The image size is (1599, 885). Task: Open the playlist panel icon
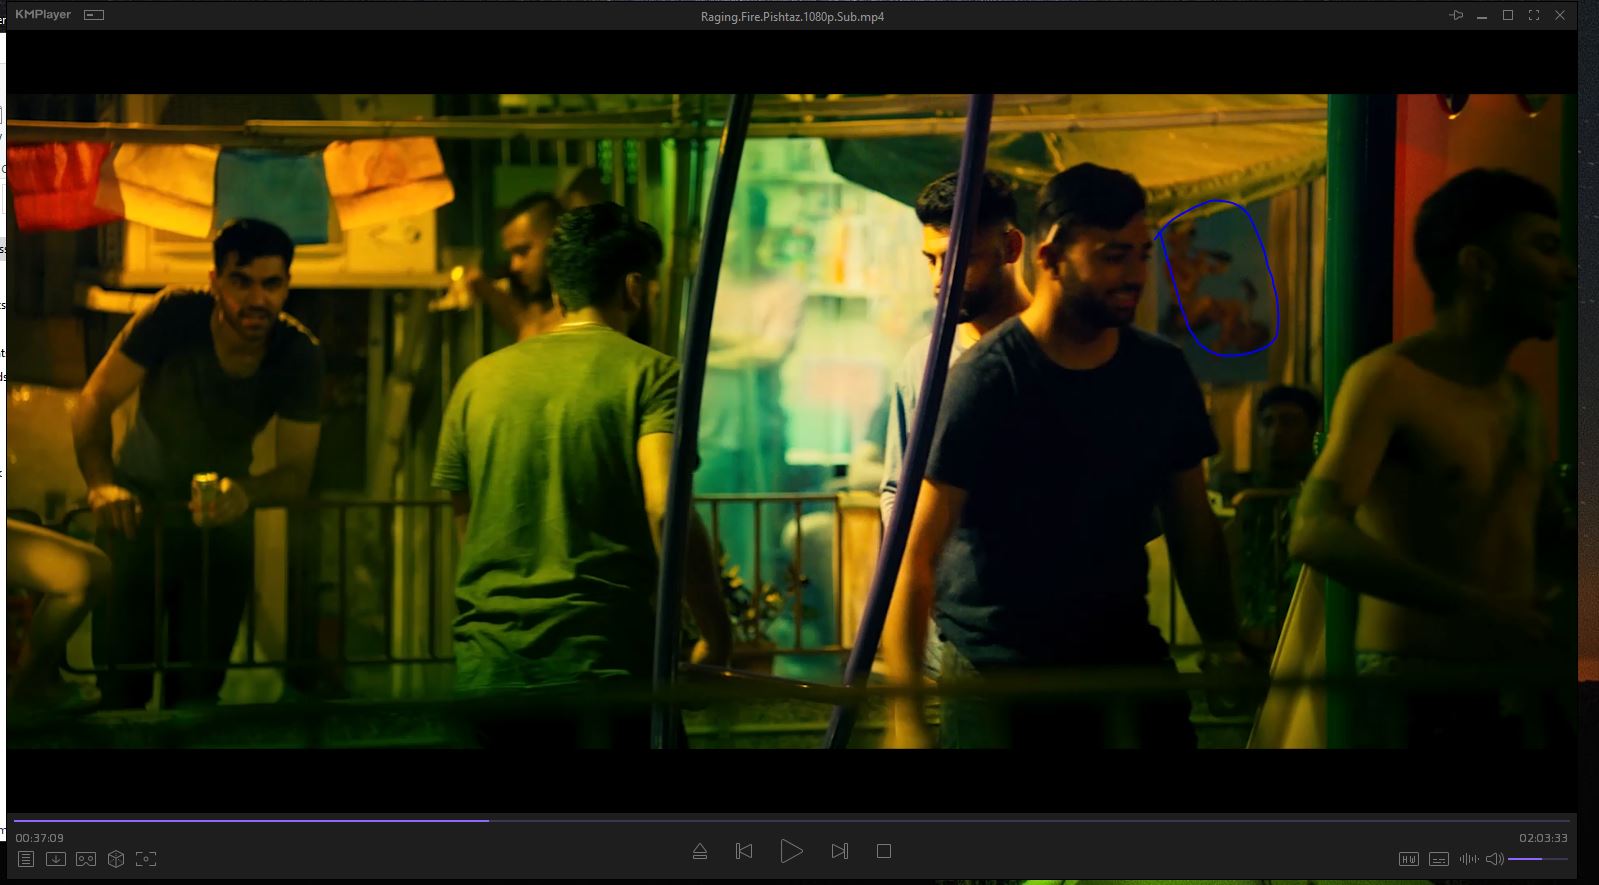tap(26, 859)
